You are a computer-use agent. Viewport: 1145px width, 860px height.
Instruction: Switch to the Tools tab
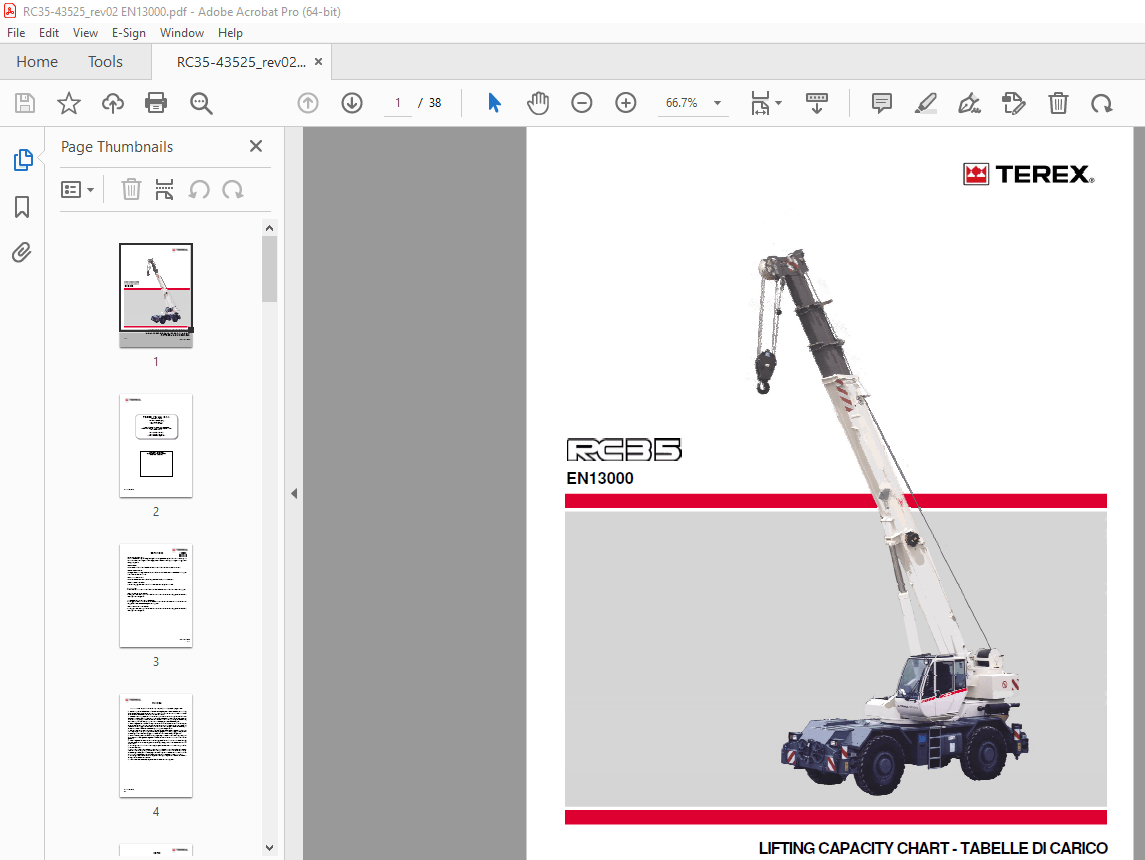tap(105, 61)
